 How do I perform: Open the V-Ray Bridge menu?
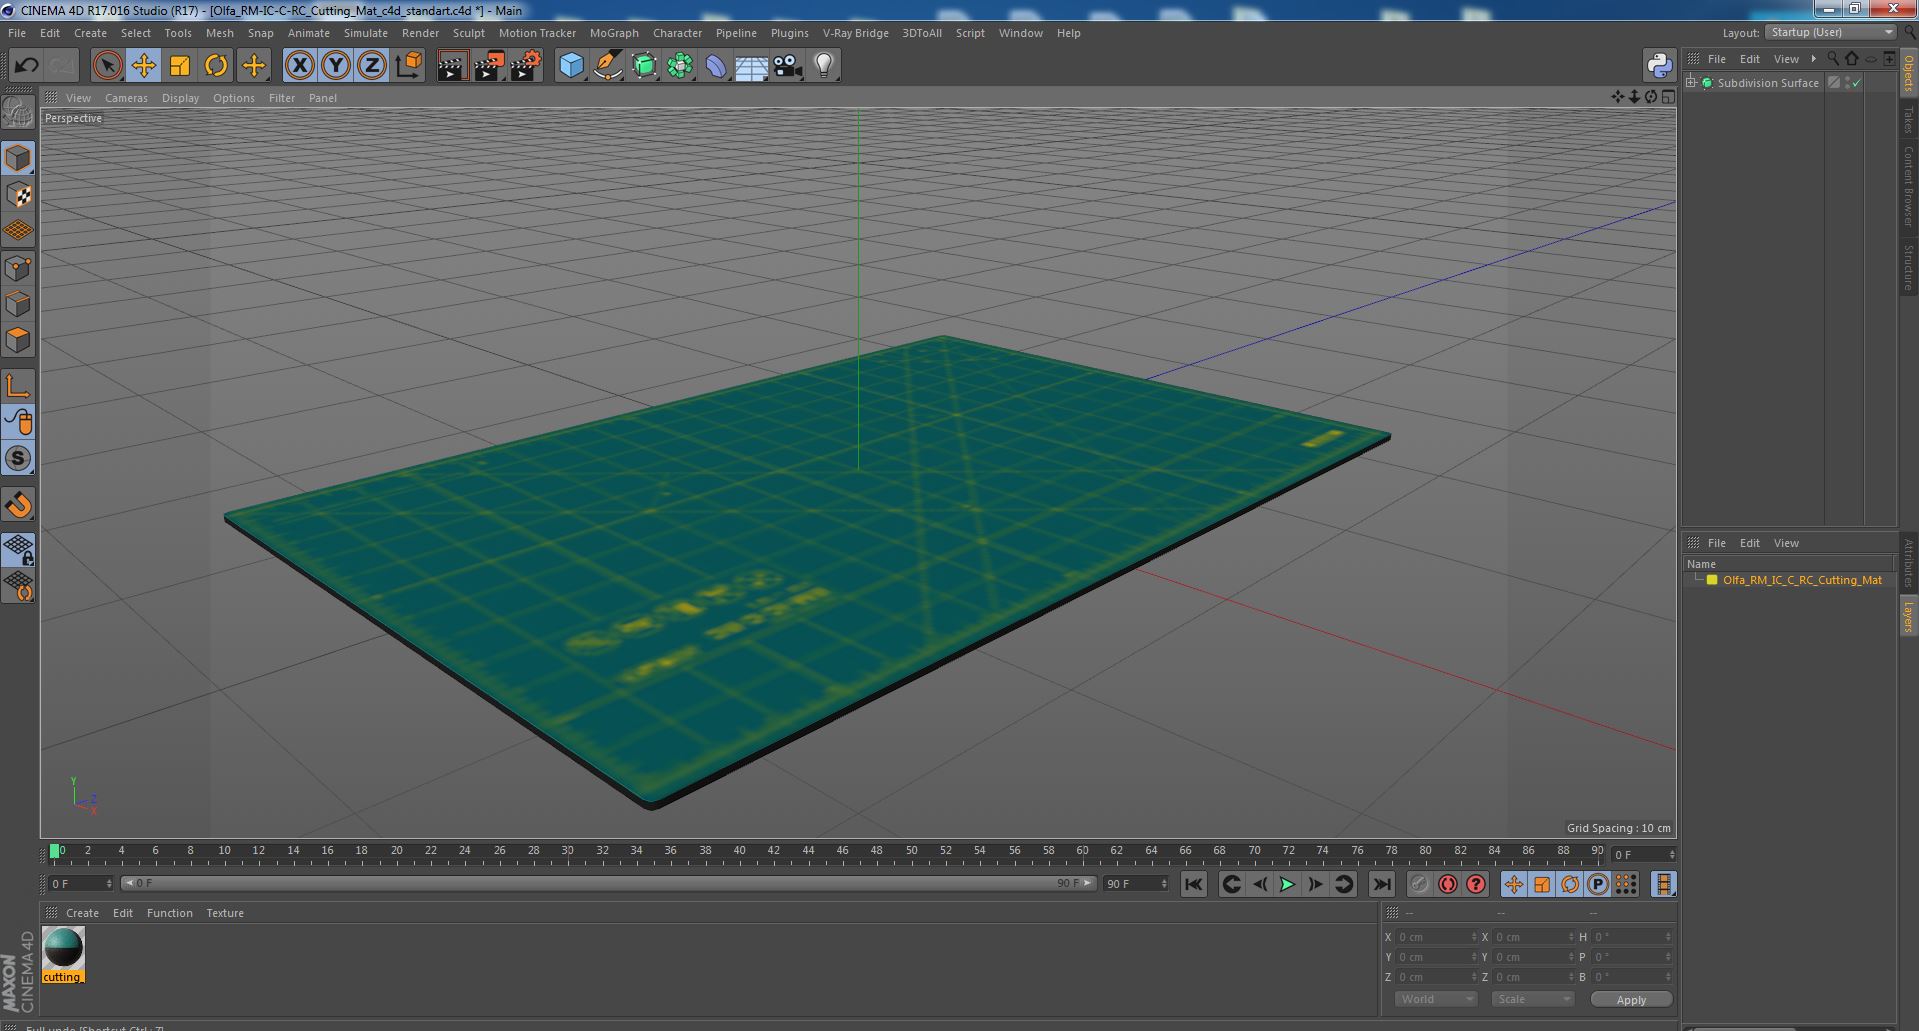coord(855,33)
